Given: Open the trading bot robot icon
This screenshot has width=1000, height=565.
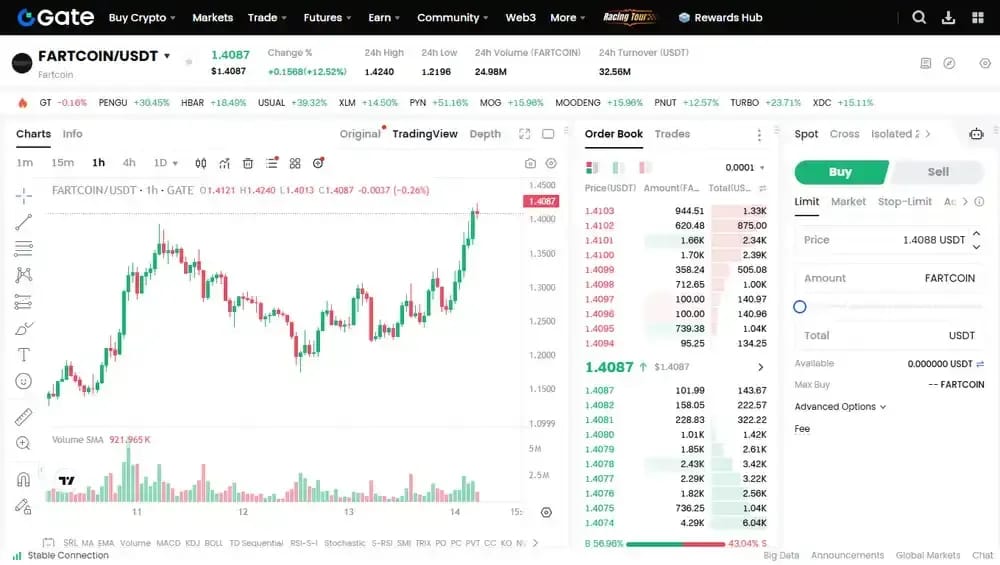Looking at the screenshot, I should pyautogui.click(x=976, y=134).
